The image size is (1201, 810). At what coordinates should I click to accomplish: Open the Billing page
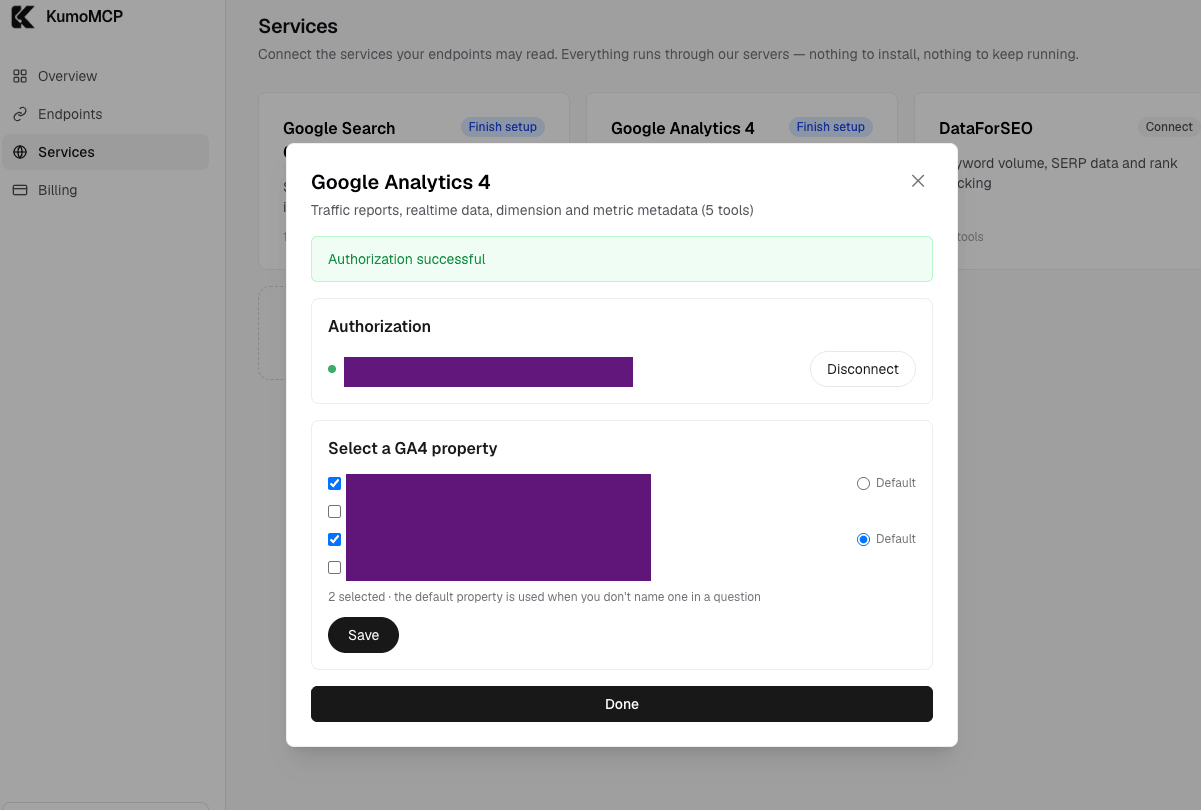pos(105,190)
